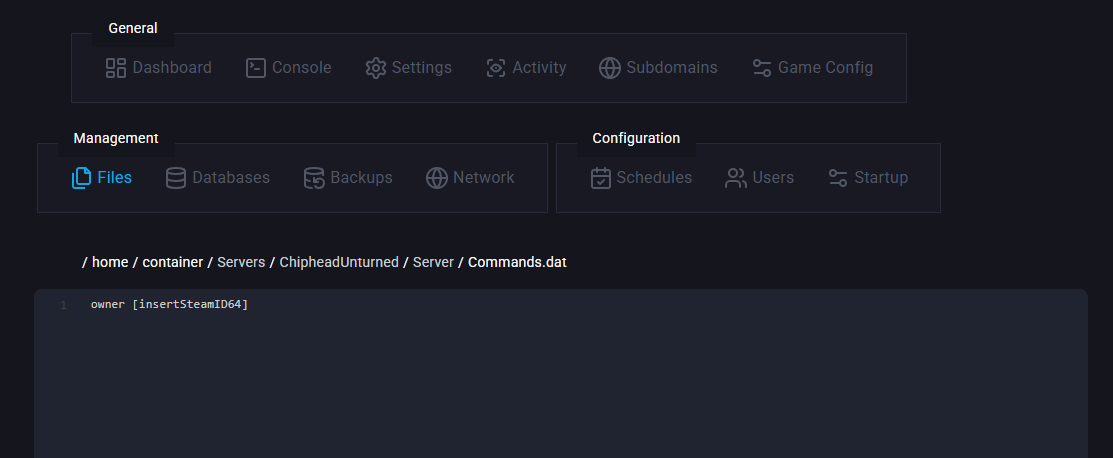
Task: Open the container breadcrumb folder
Action: pos(174,262)
